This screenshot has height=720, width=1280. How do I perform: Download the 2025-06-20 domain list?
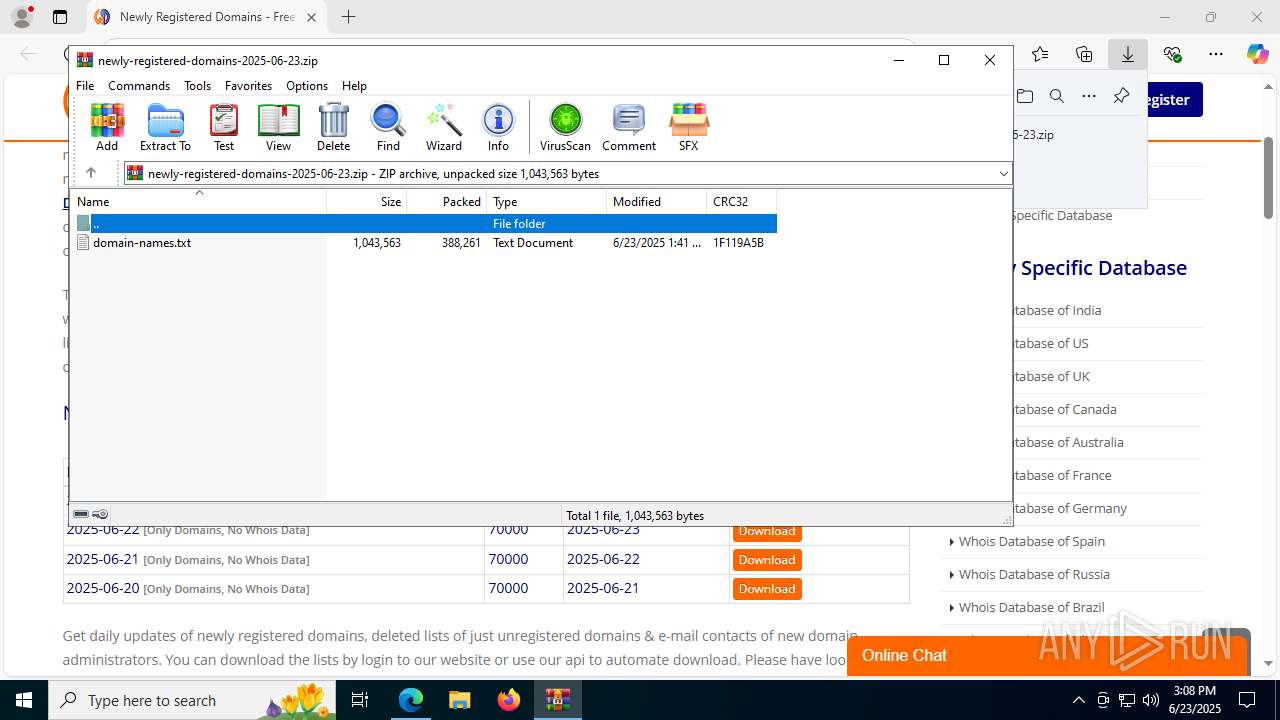coord(767,589)
